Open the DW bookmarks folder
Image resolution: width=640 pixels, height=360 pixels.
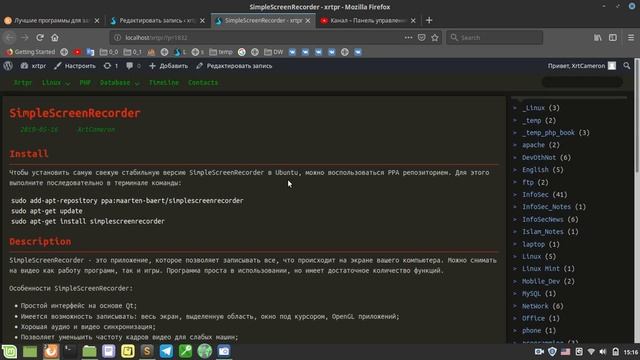click(273, 52)
